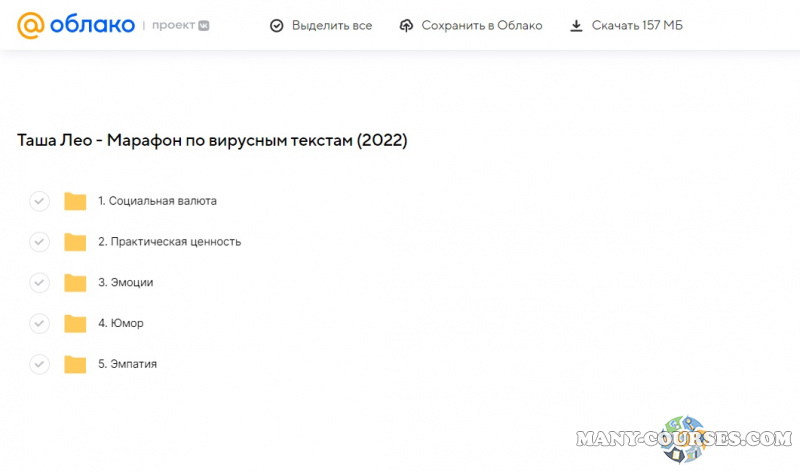Open folder icon for Практическая ценность
Image resolution: width=800 pixels, height=472 pixels.
[75, 242]
